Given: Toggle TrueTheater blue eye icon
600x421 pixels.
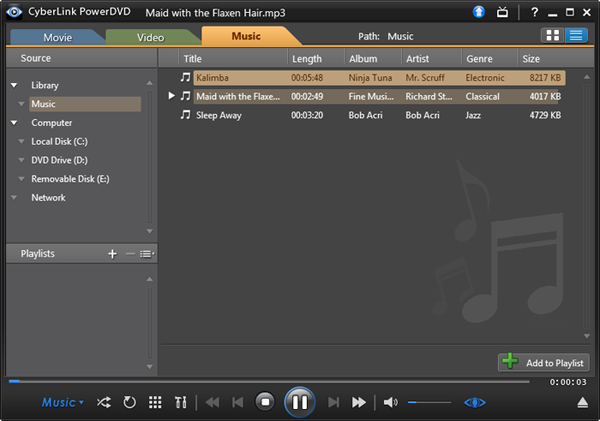Looking at the screenshot, I should [475, 402].
